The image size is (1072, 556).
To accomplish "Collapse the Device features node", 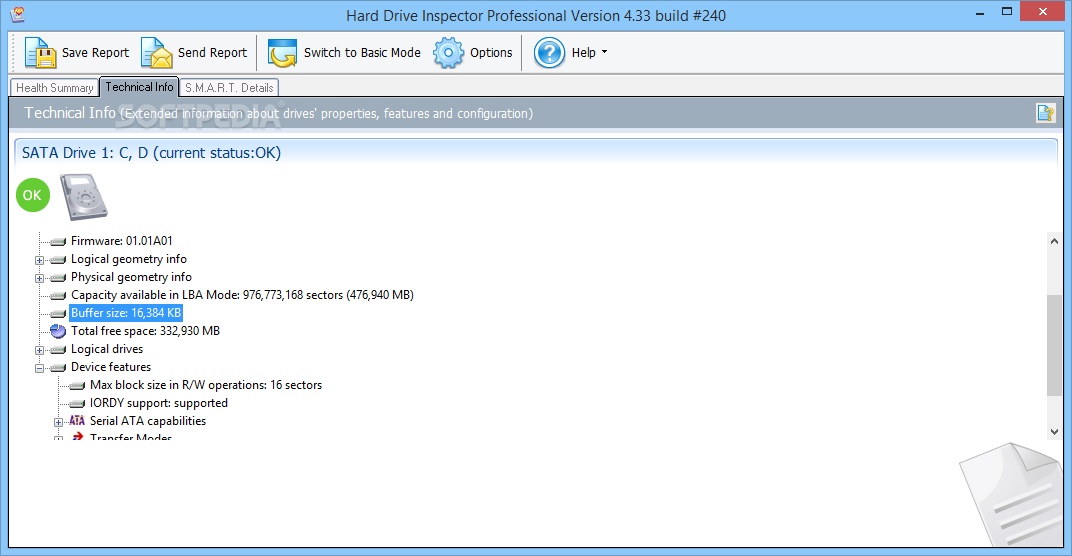I will pyautogui.click(x=40, y=368).
